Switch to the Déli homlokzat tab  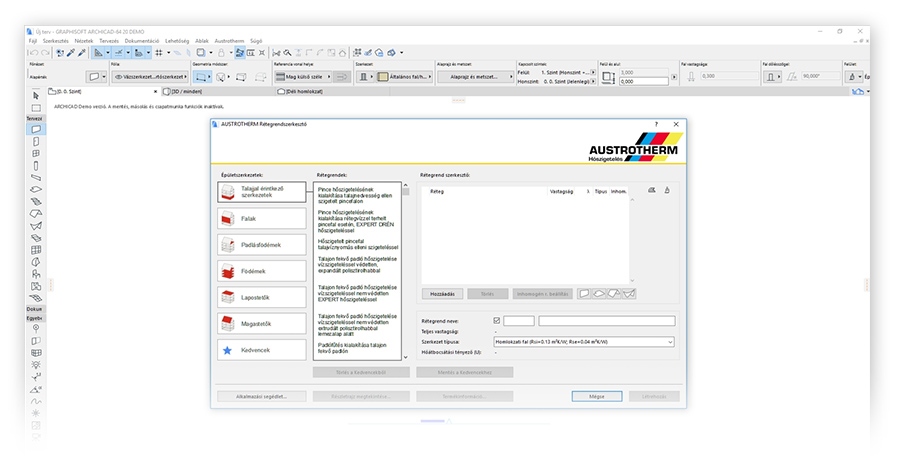pyautogui.click(x=331, y=91)
